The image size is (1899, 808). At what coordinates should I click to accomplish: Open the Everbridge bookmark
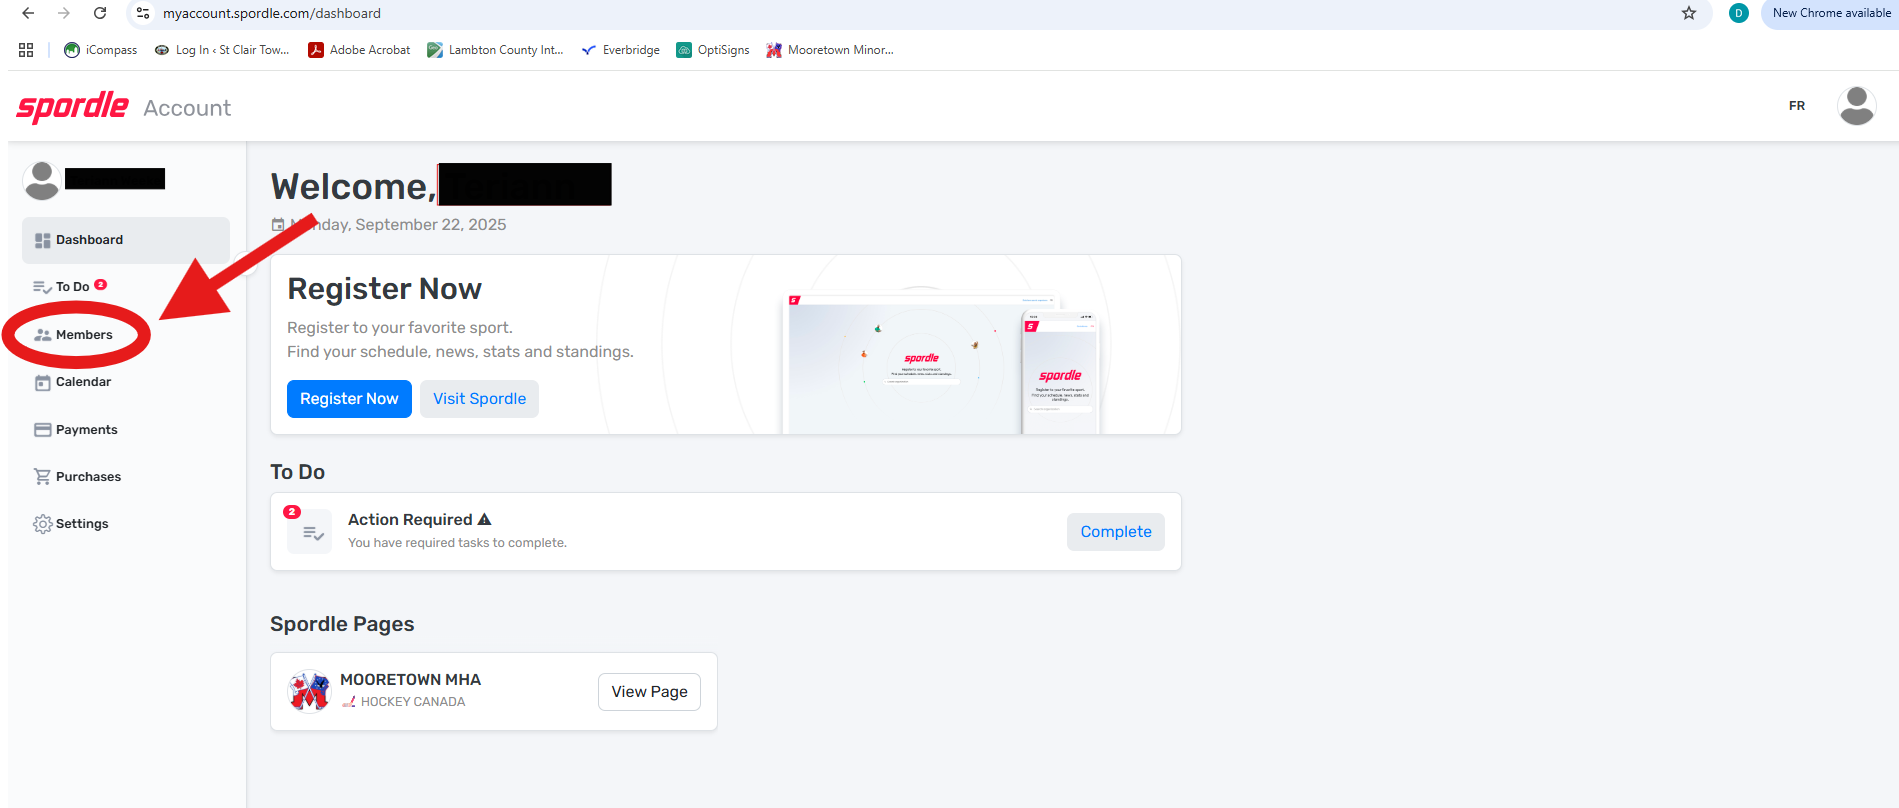(x=620, y=50)
